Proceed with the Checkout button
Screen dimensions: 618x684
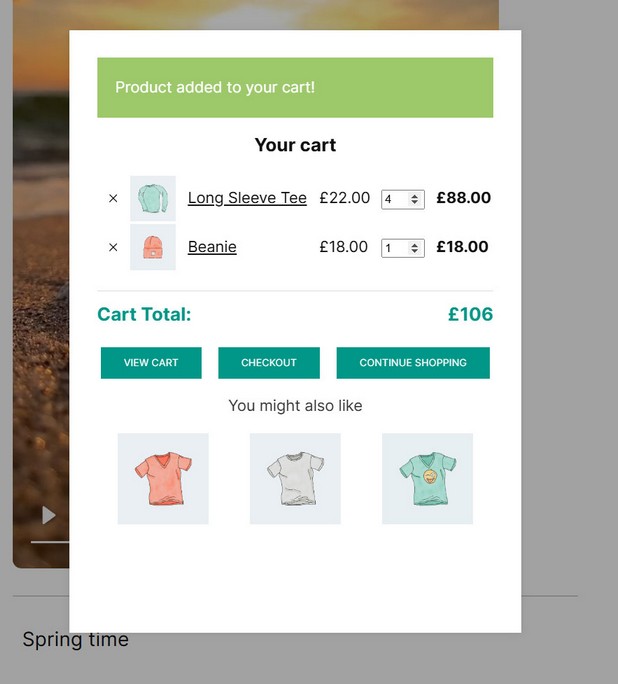[x=269, y=363]
